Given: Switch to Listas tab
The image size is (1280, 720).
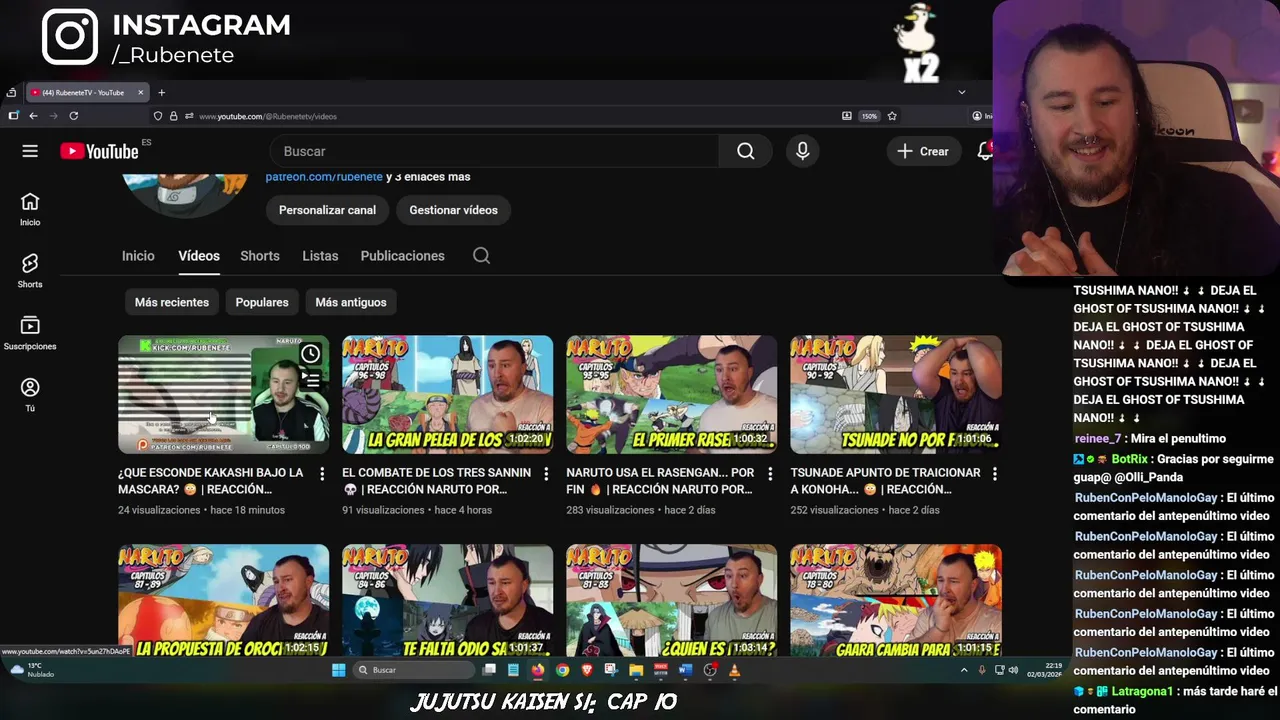Looking at the screenshot, I should [320, 256].
